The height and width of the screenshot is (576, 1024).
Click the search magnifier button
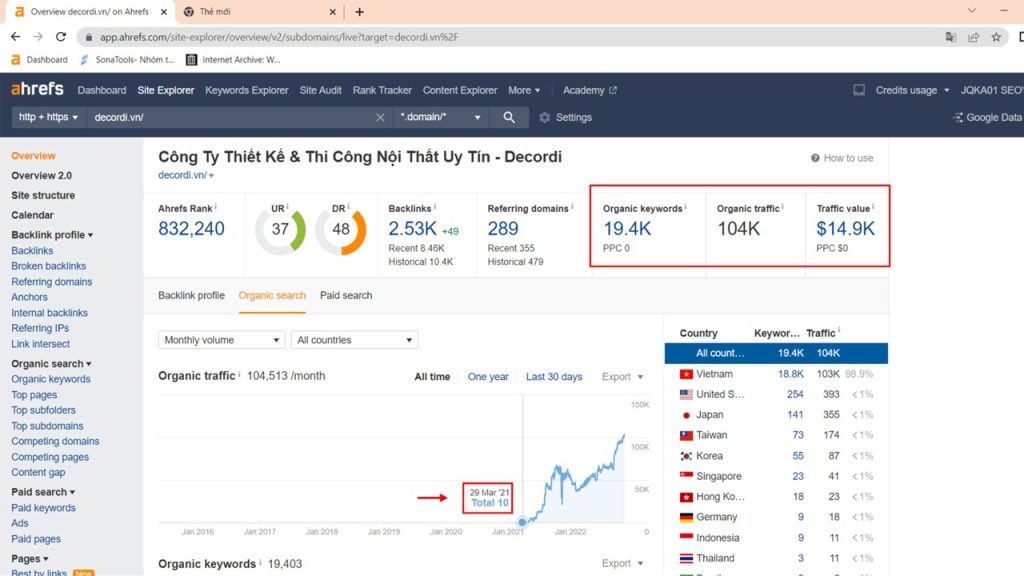[x=509, y=118]
